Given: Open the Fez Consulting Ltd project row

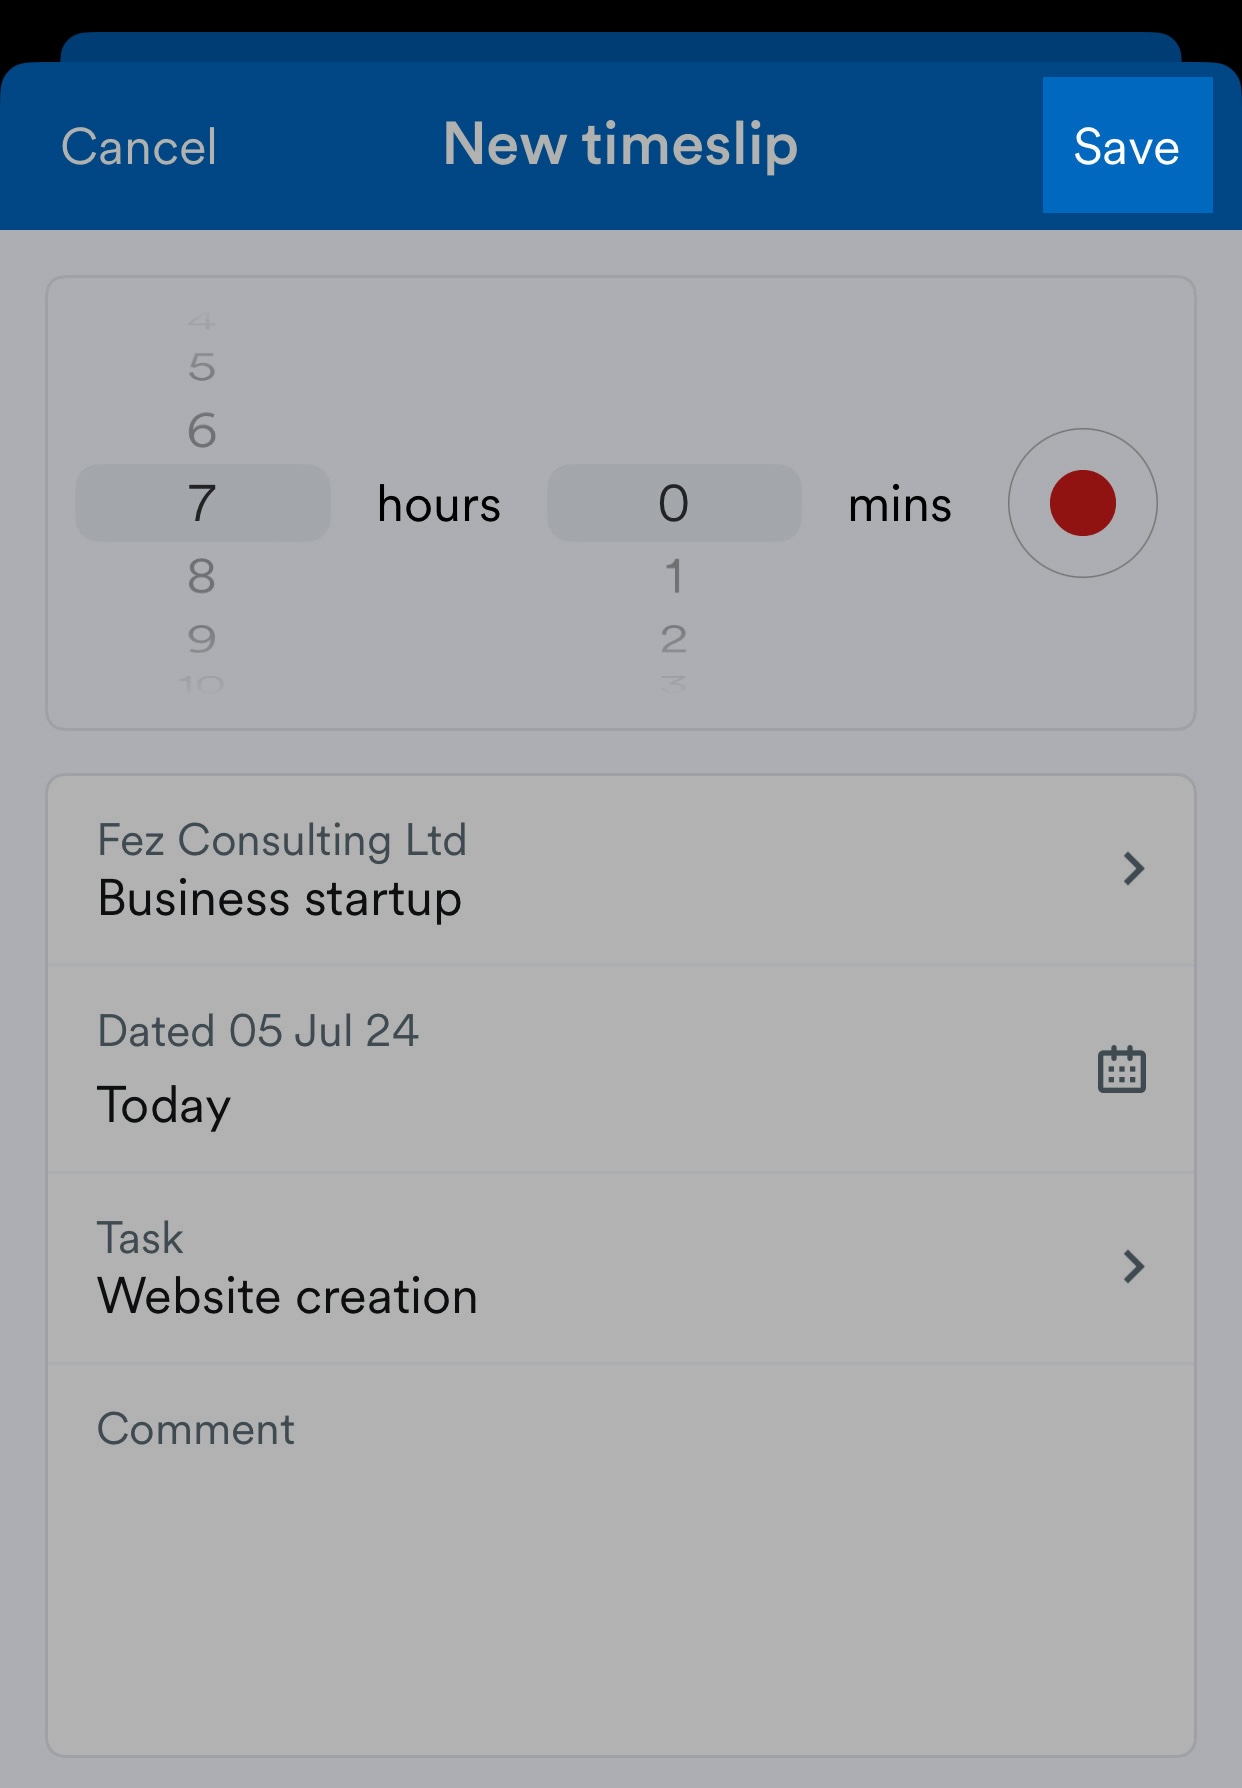Looking at the screenshot, I should (621, 870).
